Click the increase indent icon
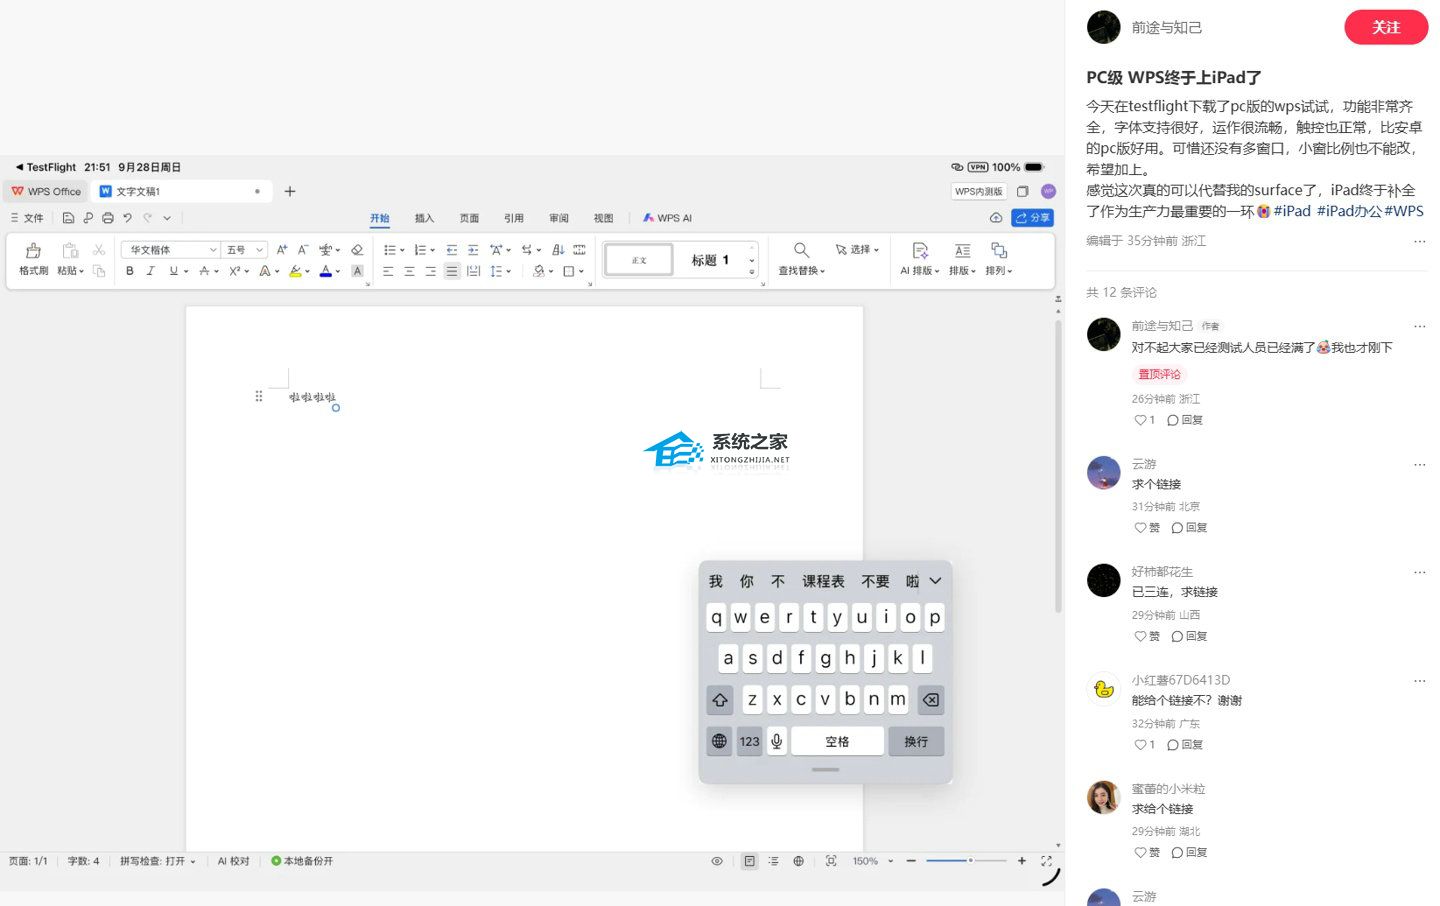This screenshot has width=1440, height=906. [473, 250]
